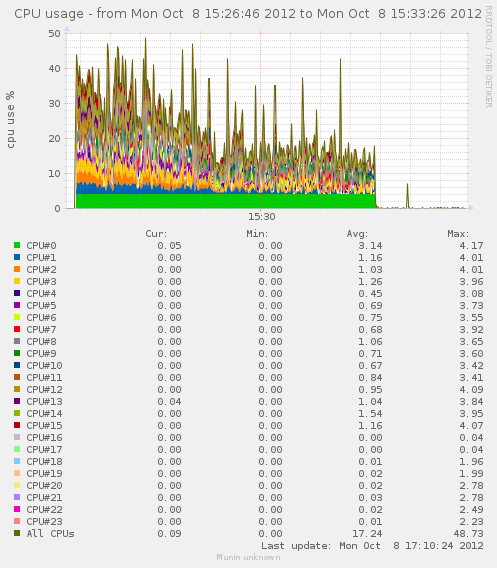Select the CPU#12 legend label

[x=44, y=389]
